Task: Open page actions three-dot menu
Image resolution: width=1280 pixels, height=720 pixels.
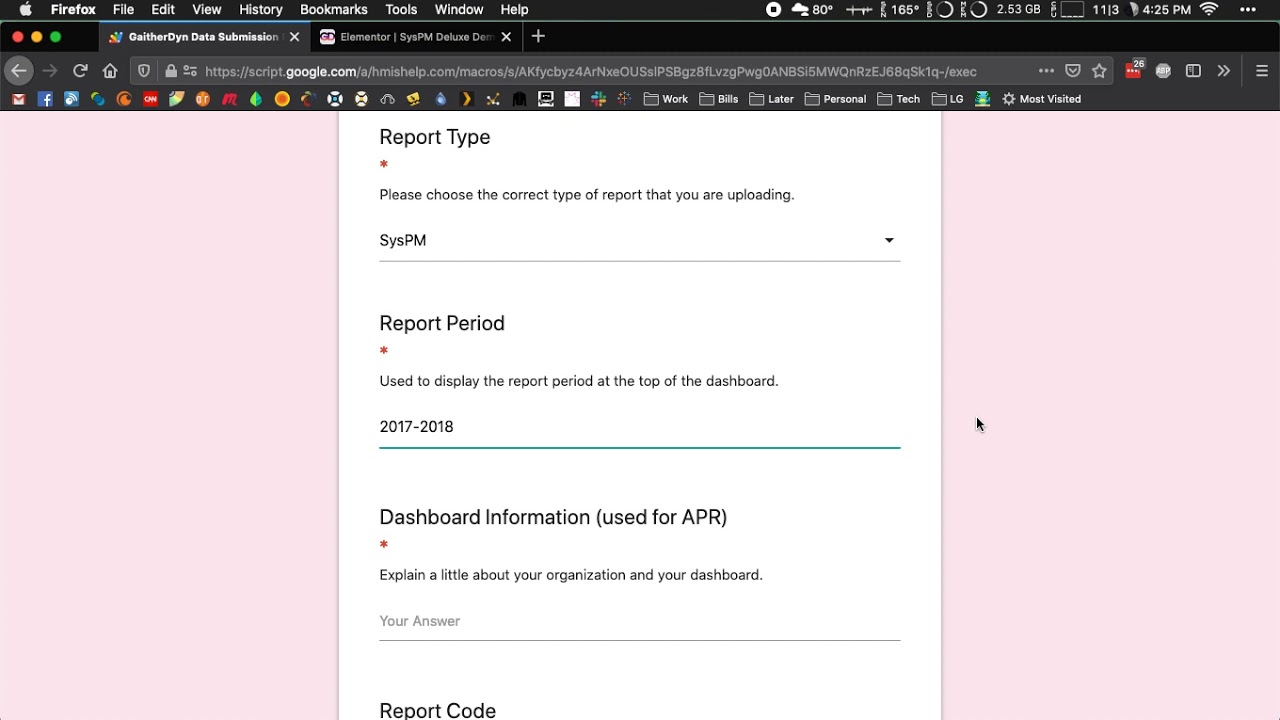Action: pyautogui.click(x=1046, y=71)
